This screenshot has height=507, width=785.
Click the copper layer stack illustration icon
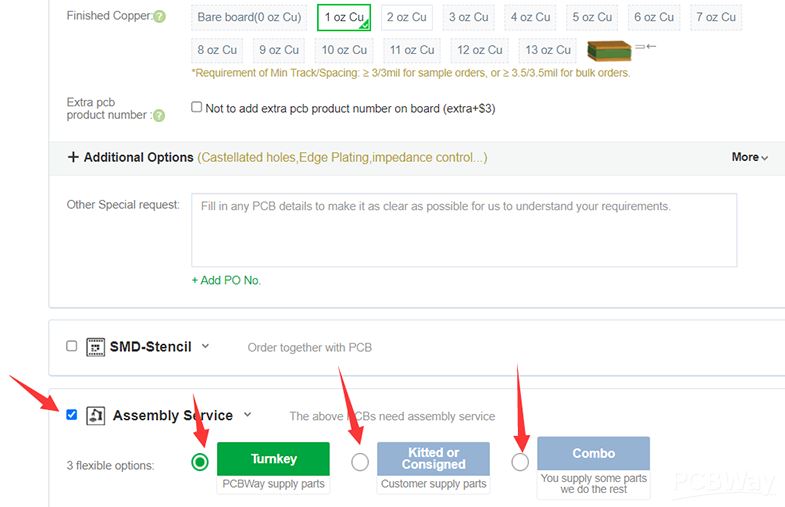tap(609, 50)
